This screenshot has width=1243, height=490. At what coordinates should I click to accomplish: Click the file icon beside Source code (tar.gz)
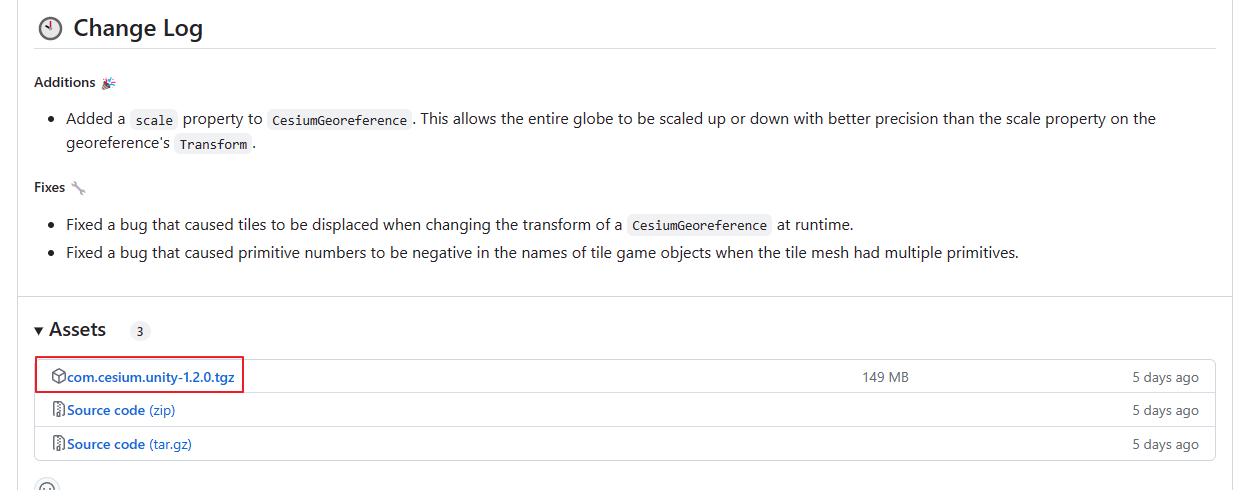pyautogui.click(x=59, y=444)
